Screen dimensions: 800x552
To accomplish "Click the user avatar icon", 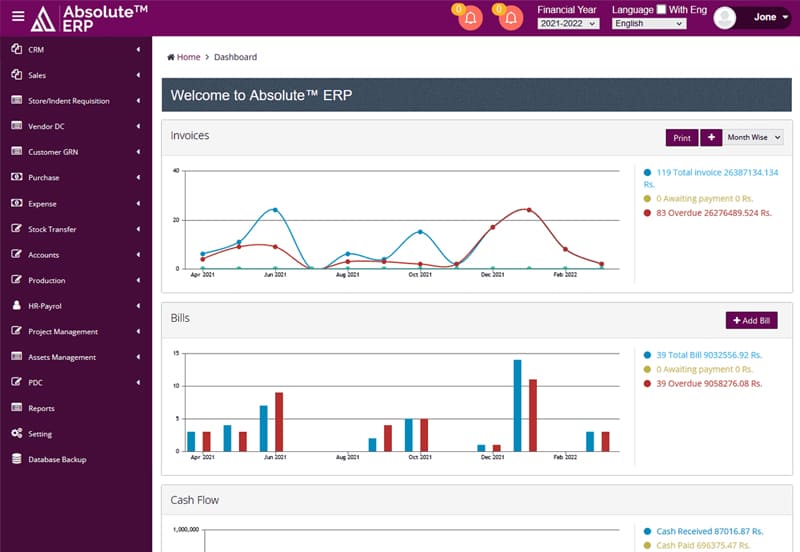I will [725, 17].
